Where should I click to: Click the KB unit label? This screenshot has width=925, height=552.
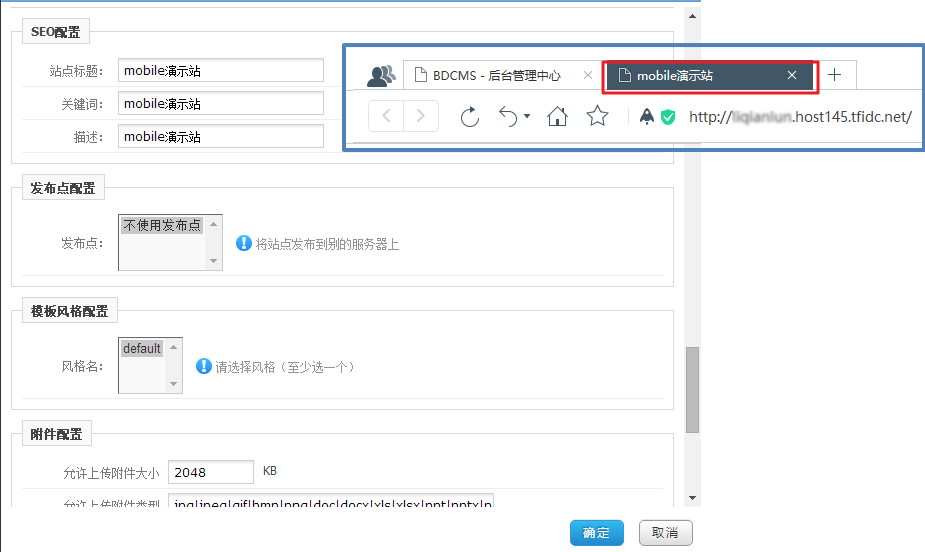tap(270, 471)
